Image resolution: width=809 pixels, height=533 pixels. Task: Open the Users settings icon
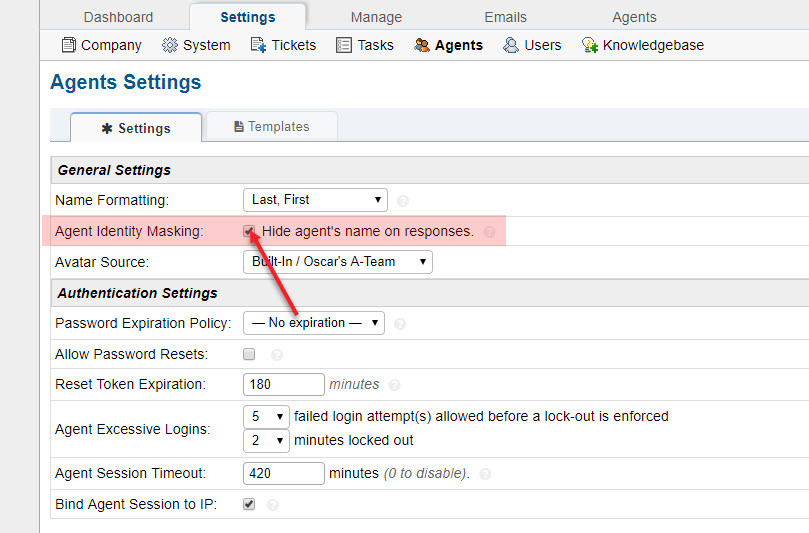click(511, 45)
